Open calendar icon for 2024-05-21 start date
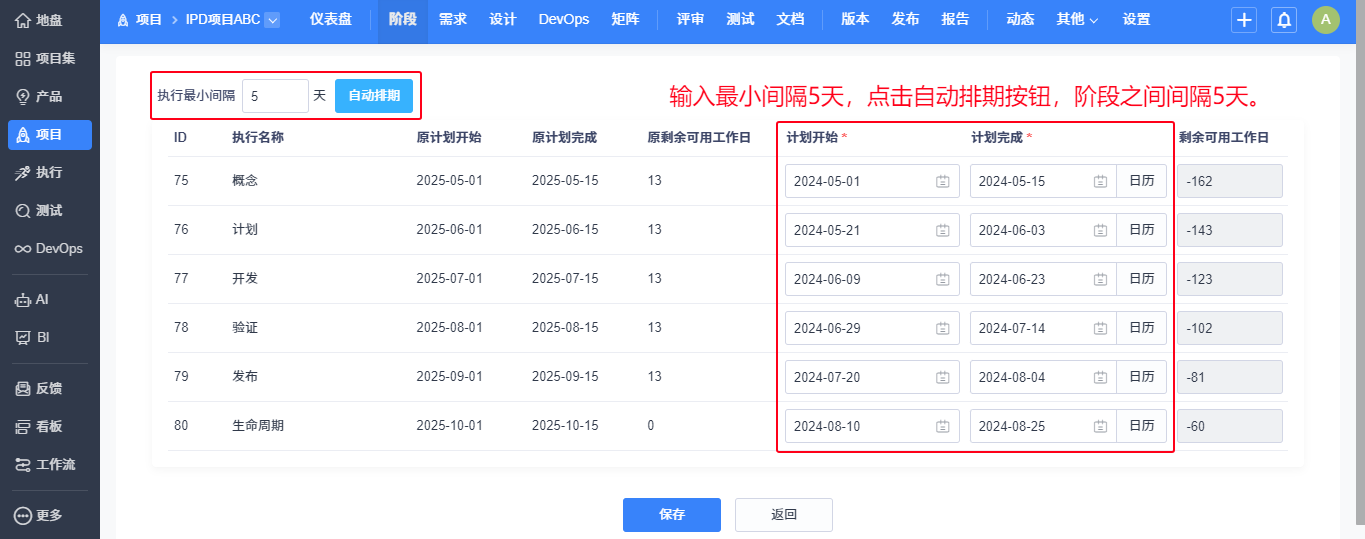Image resolution: width=1365 pixels, height=539 pixels. coord(942,230)
